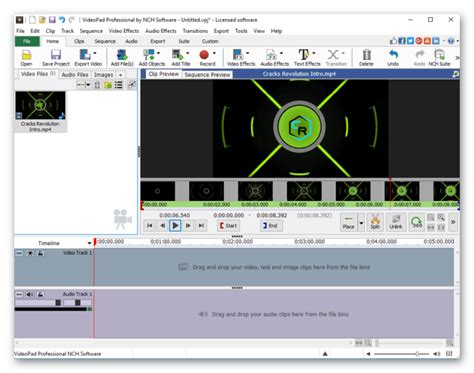This screenshot has height=373, width=474.
Task: Click the Place button
Action: (348, 222)
